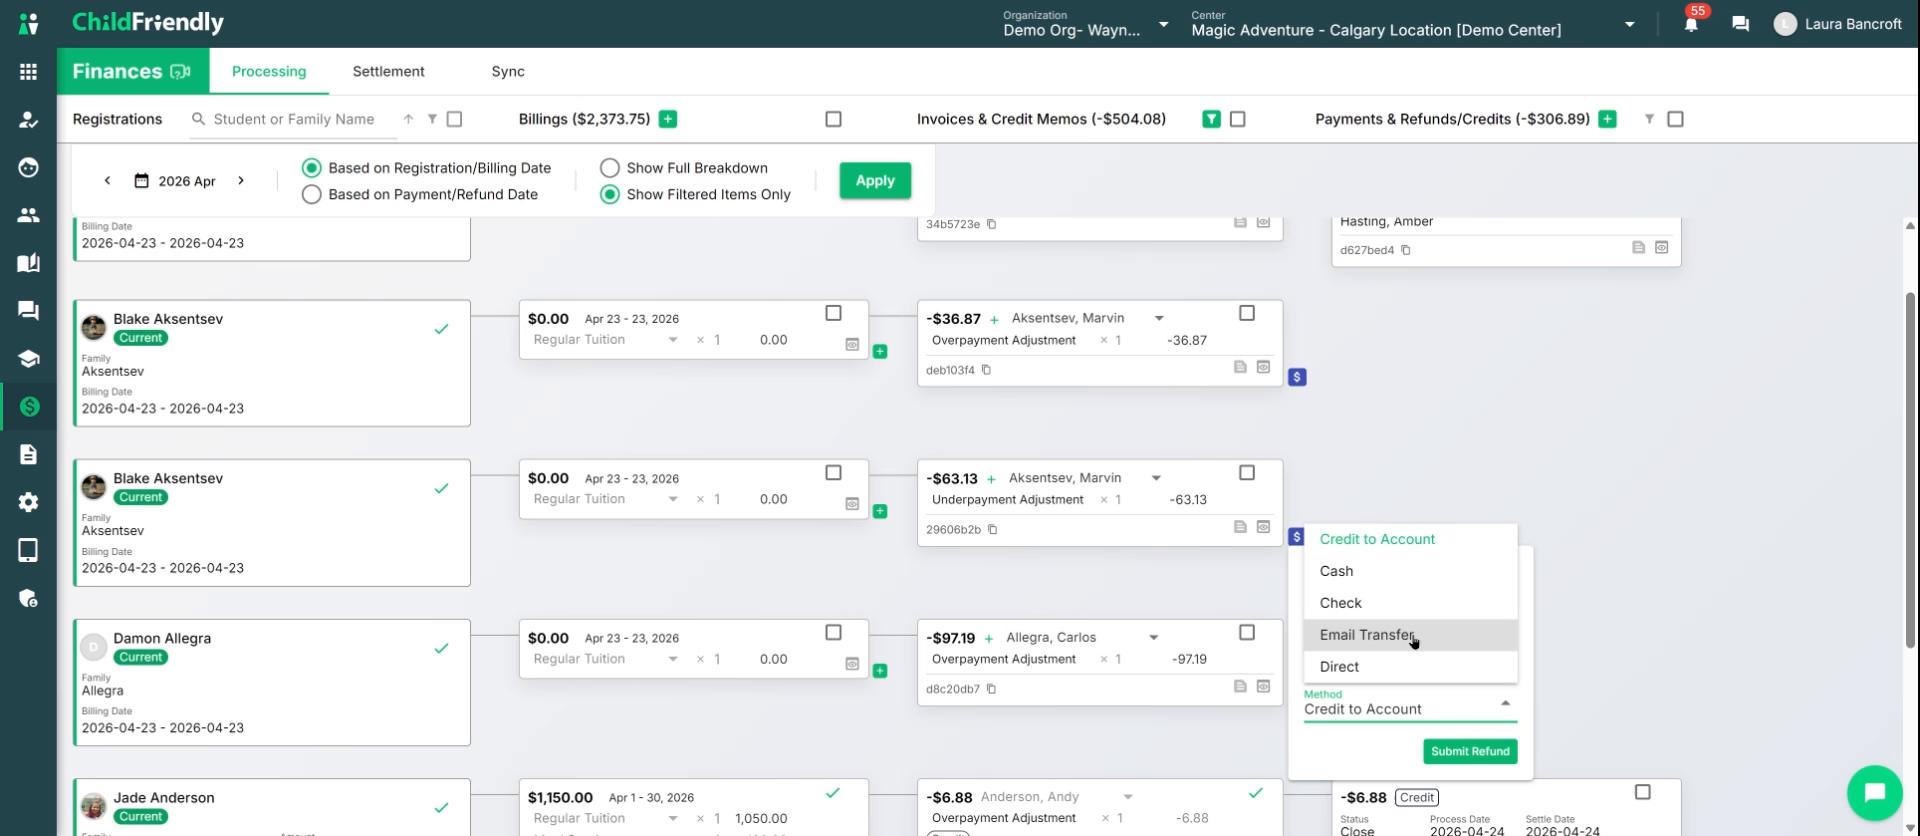The width and height of the screenshot is (1920, 836).
Task: Open the apps grid in sidebar
Action: point(28,72)
